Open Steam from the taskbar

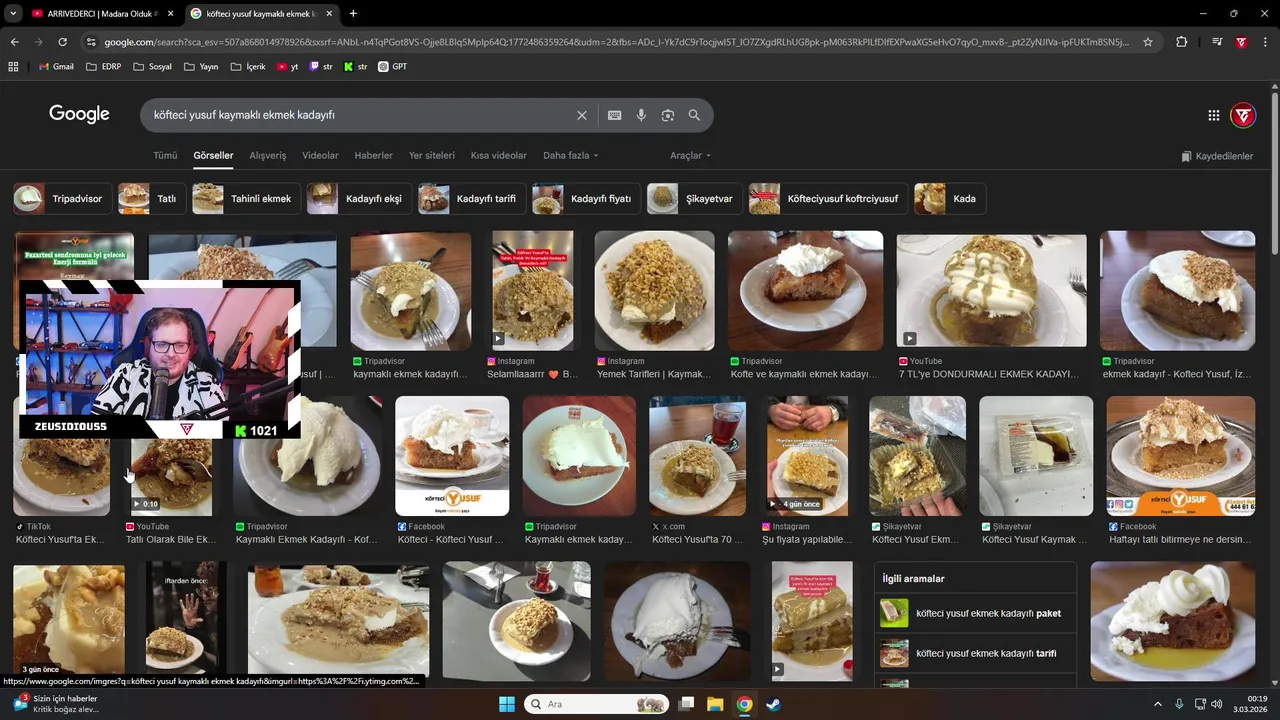pos(773,704)
